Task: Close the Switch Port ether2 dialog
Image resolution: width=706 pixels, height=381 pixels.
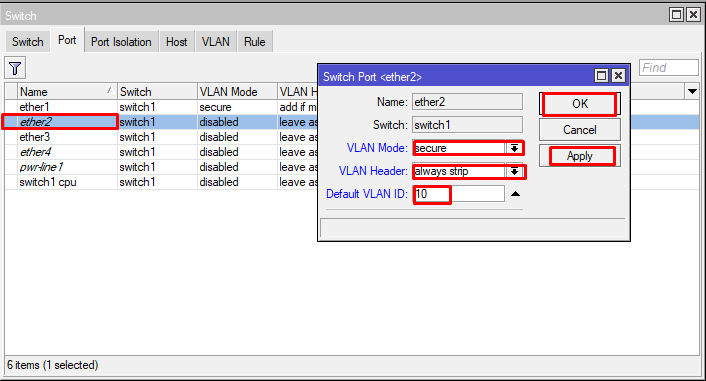Action: pyautogui.click(x=619, y=76)
